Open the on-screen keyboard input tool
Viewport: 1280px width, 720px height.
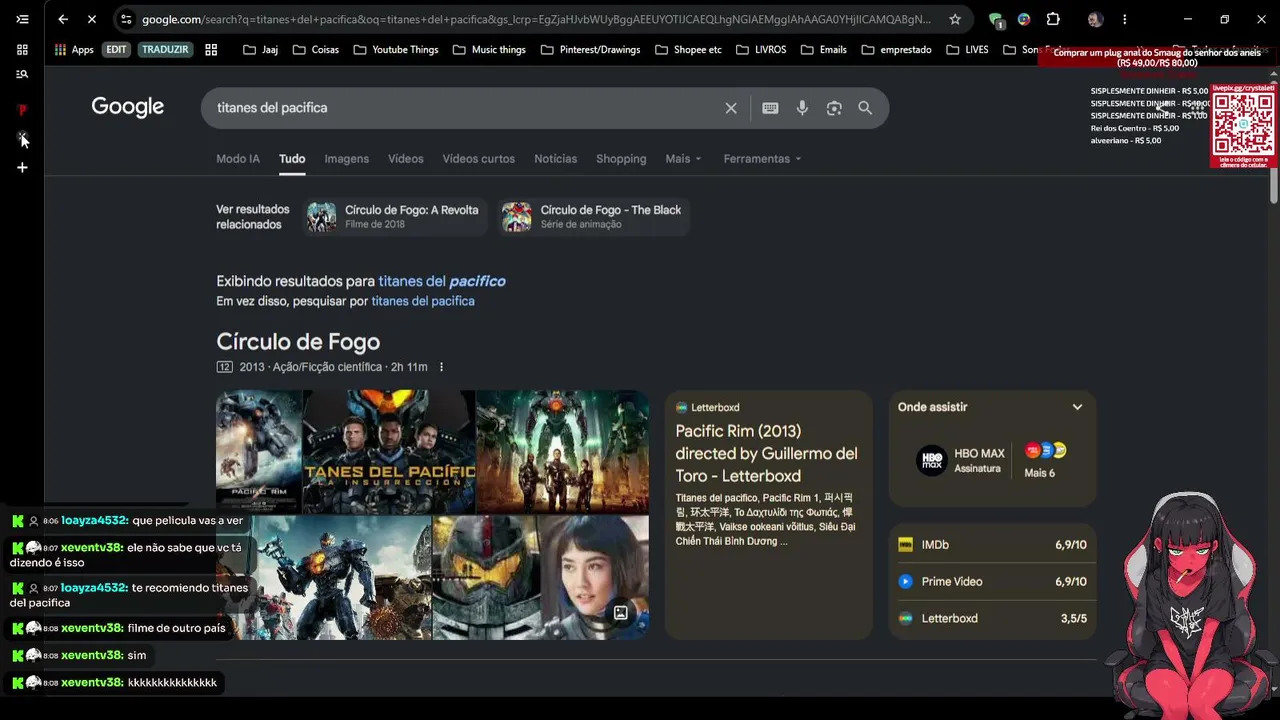coord(770,108)
